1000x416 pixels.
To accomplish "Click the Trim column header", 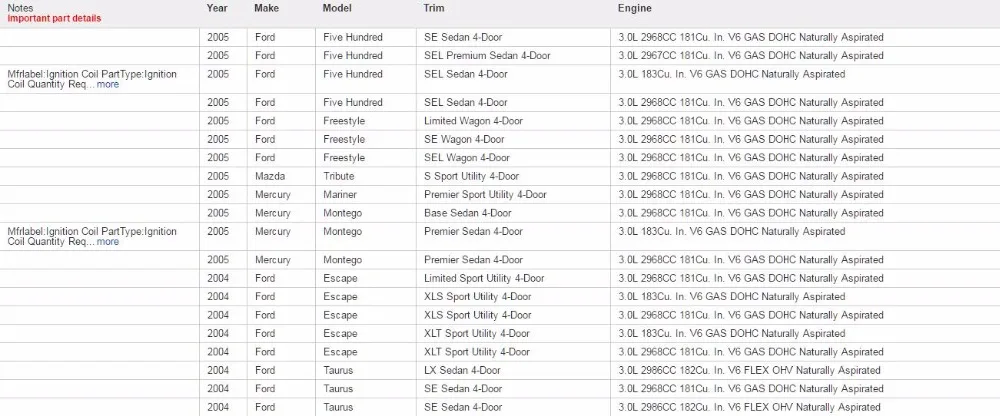I will coord(434,8).
